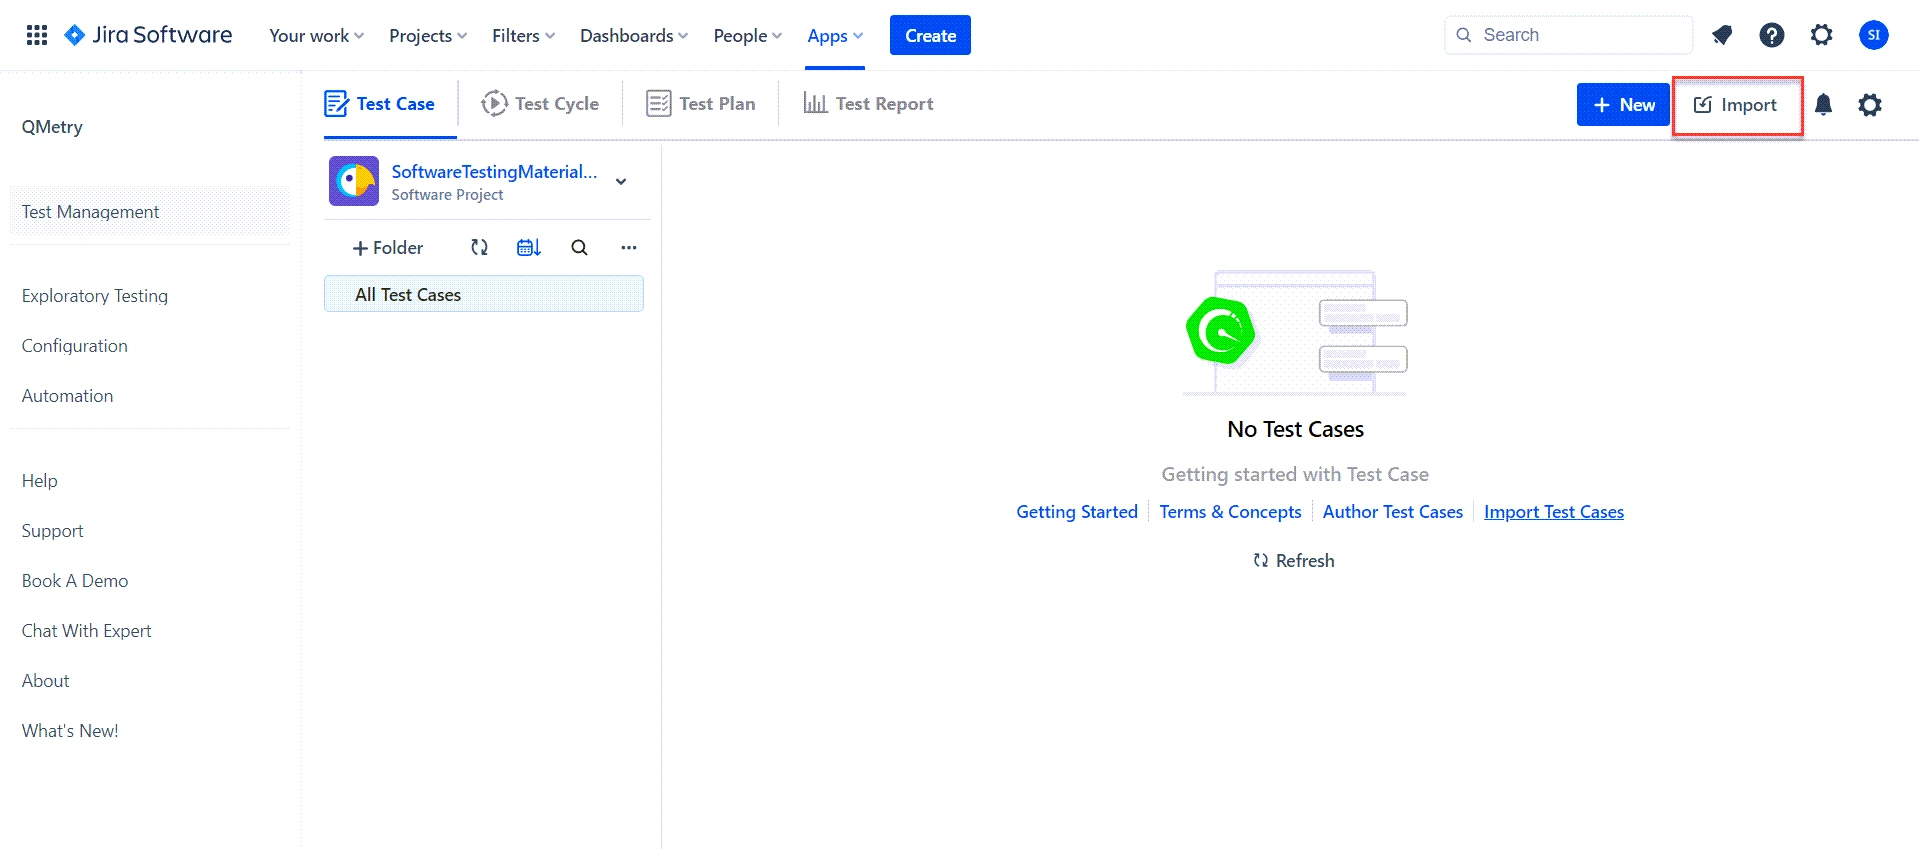Image resolution: width=1919 pixels, height=849 pixels.
Task: Click the QMetry sidebar heading
Action: (52, 127)
